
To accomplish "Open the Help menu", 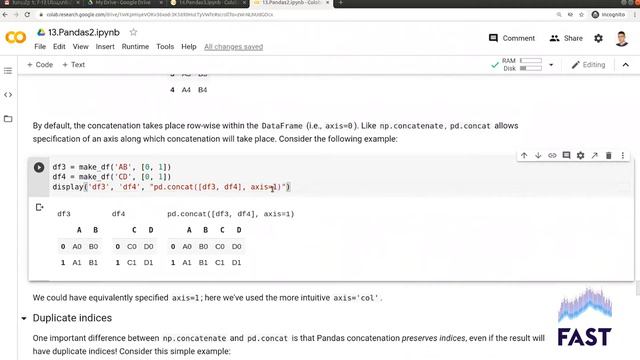I will click(x=189, y=47).
